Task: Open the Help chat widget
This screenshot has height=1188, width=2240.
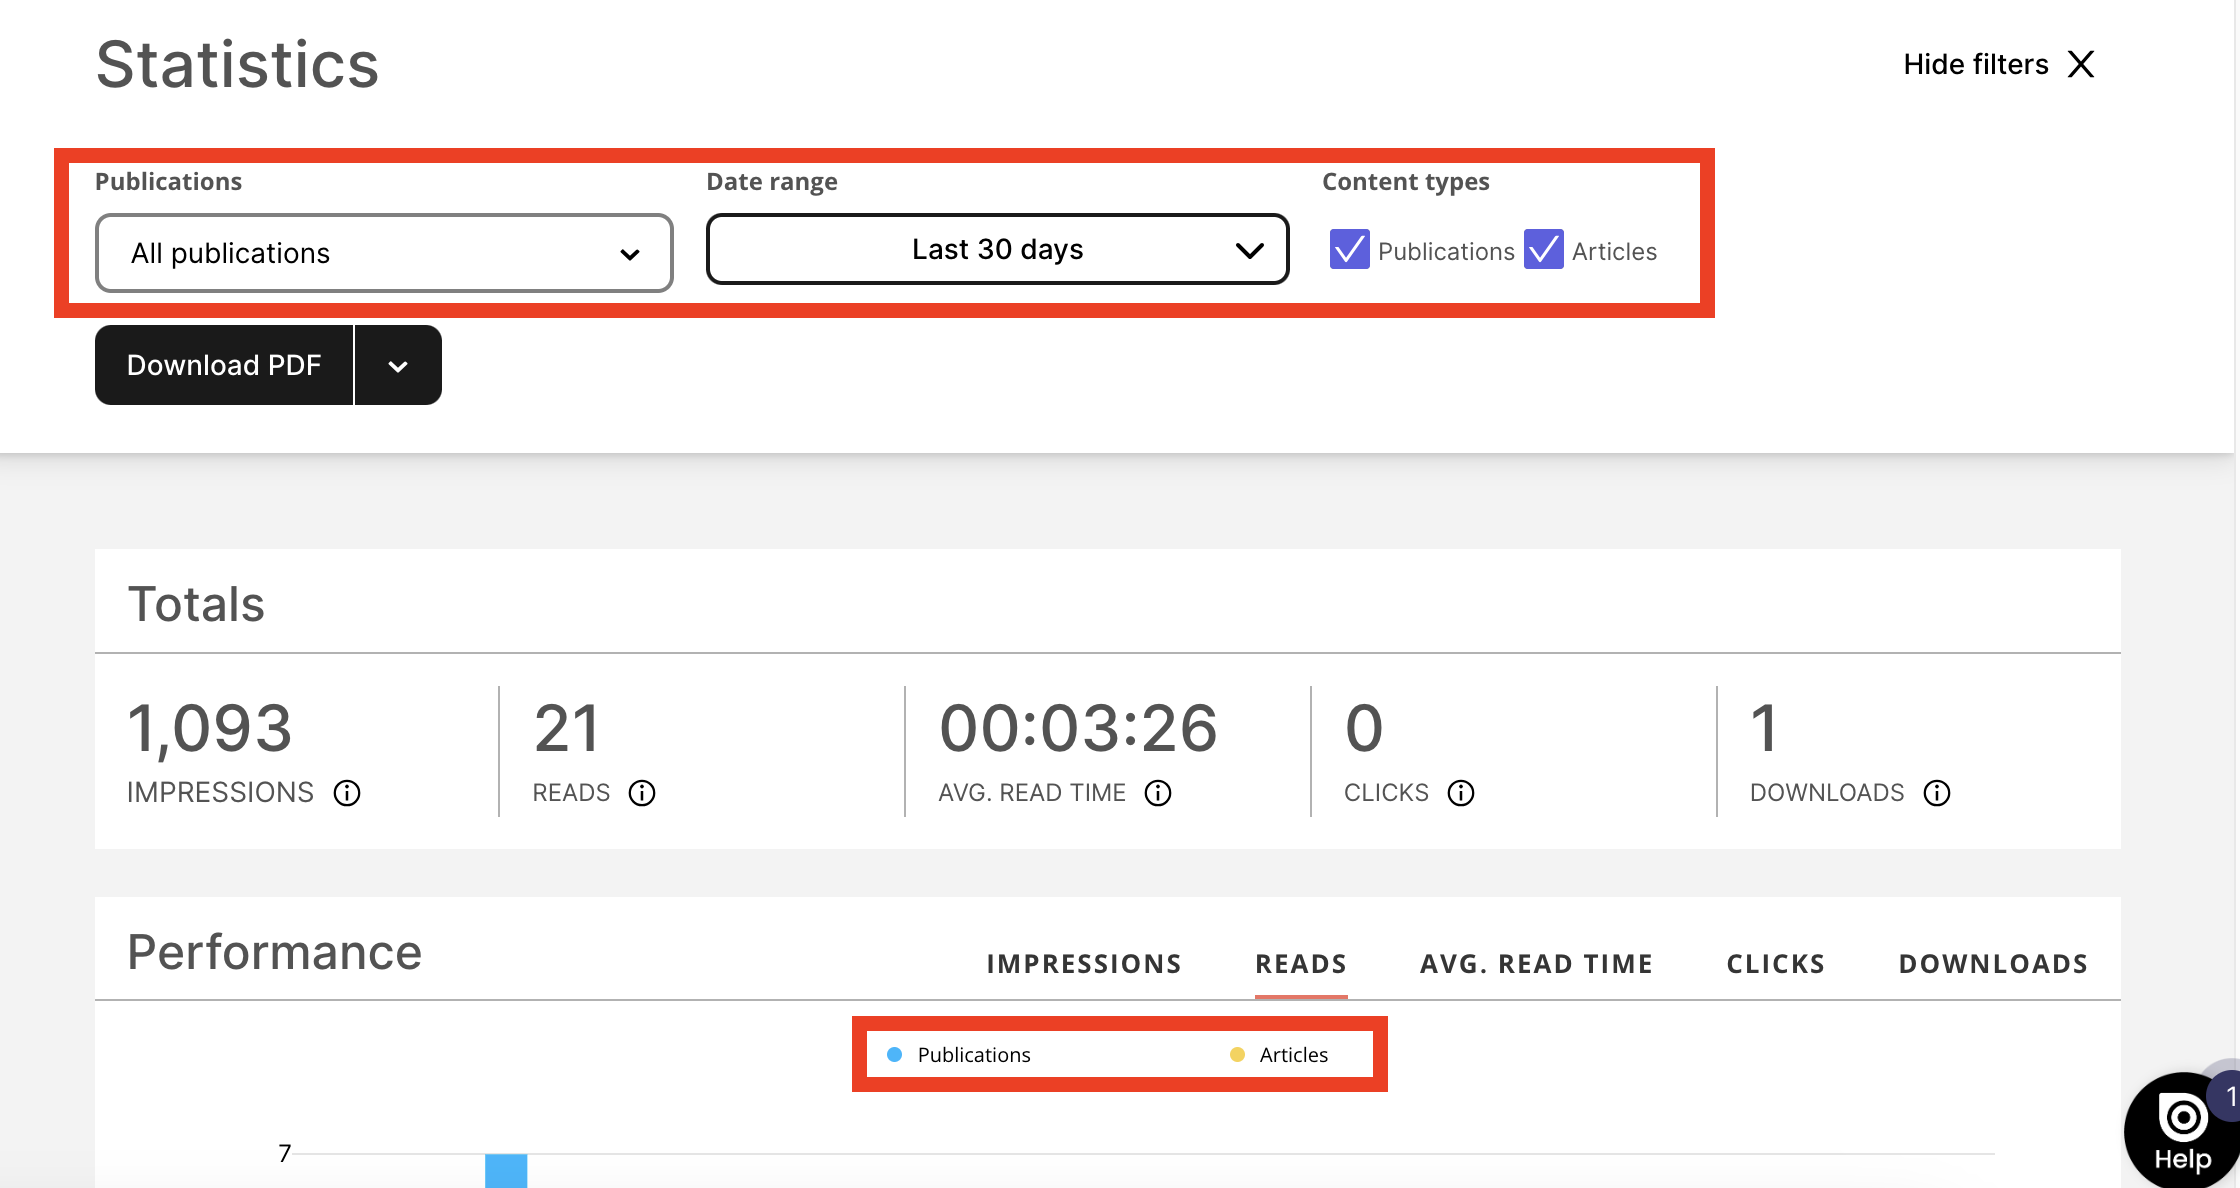Action: [2182, 1132]
